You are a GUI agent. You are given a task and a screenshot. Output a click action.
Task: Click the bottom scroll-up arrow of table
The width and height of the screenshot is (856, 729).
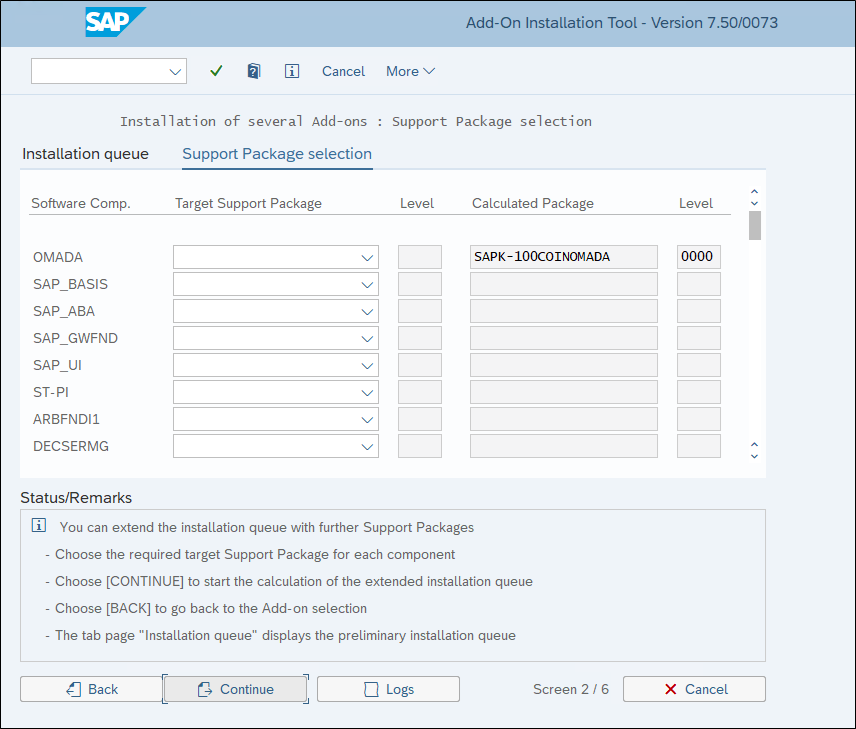coord(754,444)
